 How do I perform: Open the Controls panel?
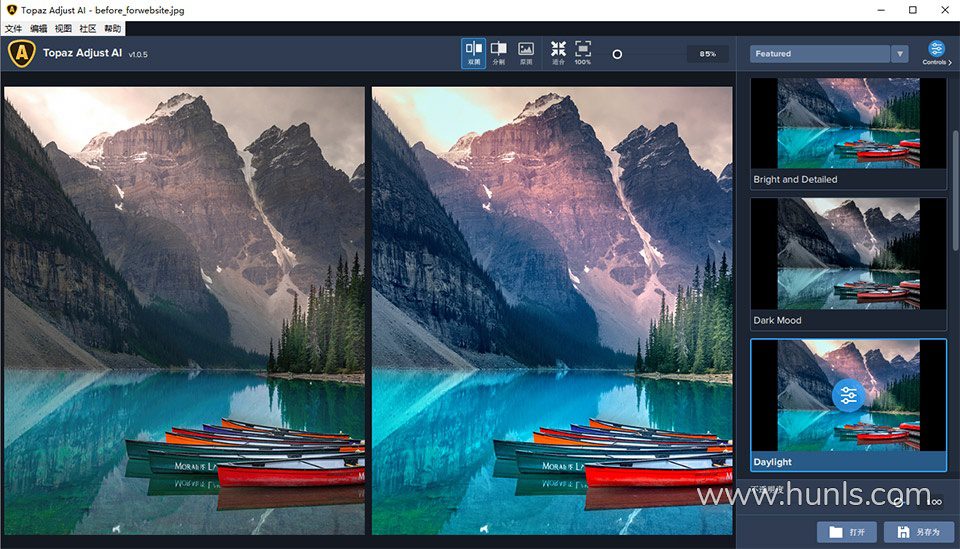point(936,53)
